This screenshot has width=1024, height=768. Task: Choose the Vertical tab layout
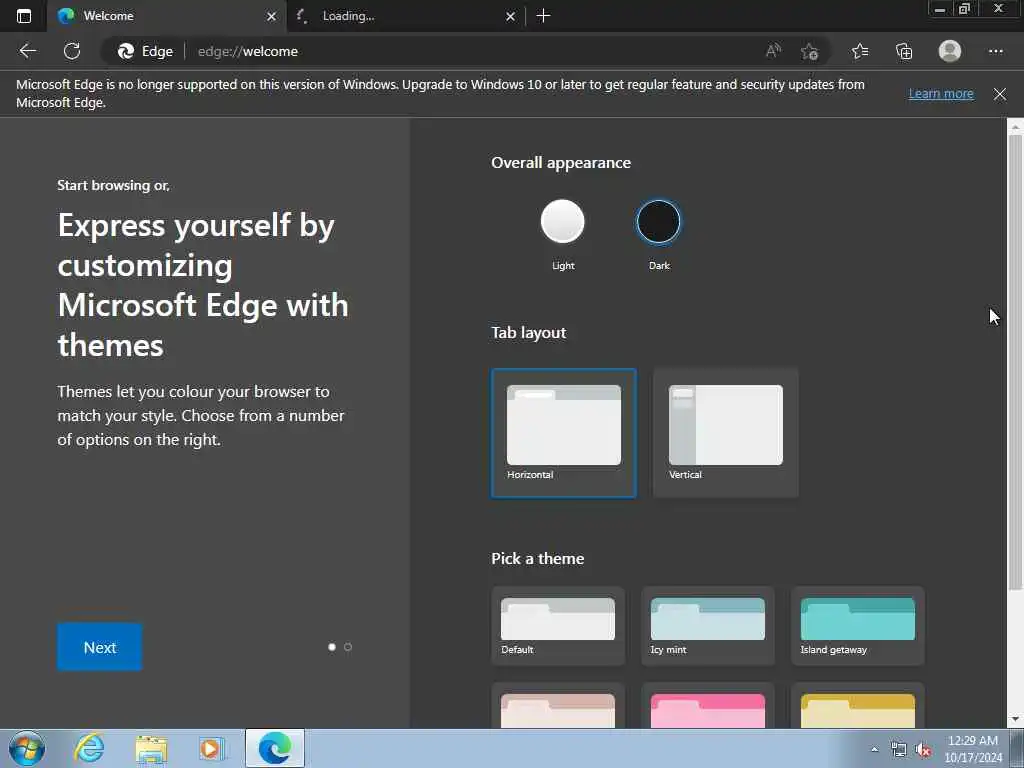coord(726,433)
